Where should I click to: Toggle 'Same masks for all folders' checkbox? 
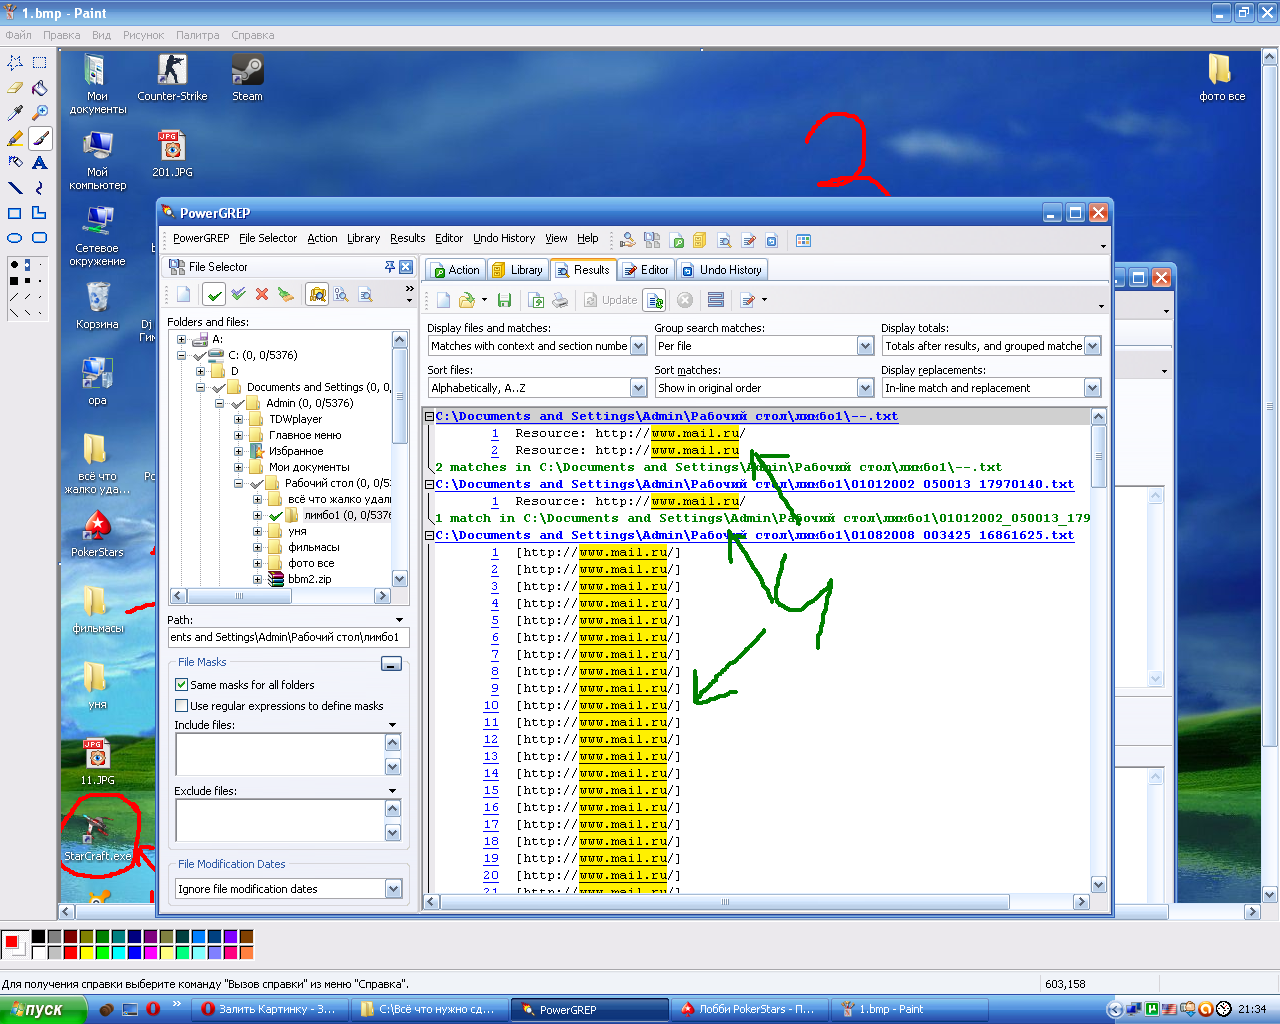point(182,685)
